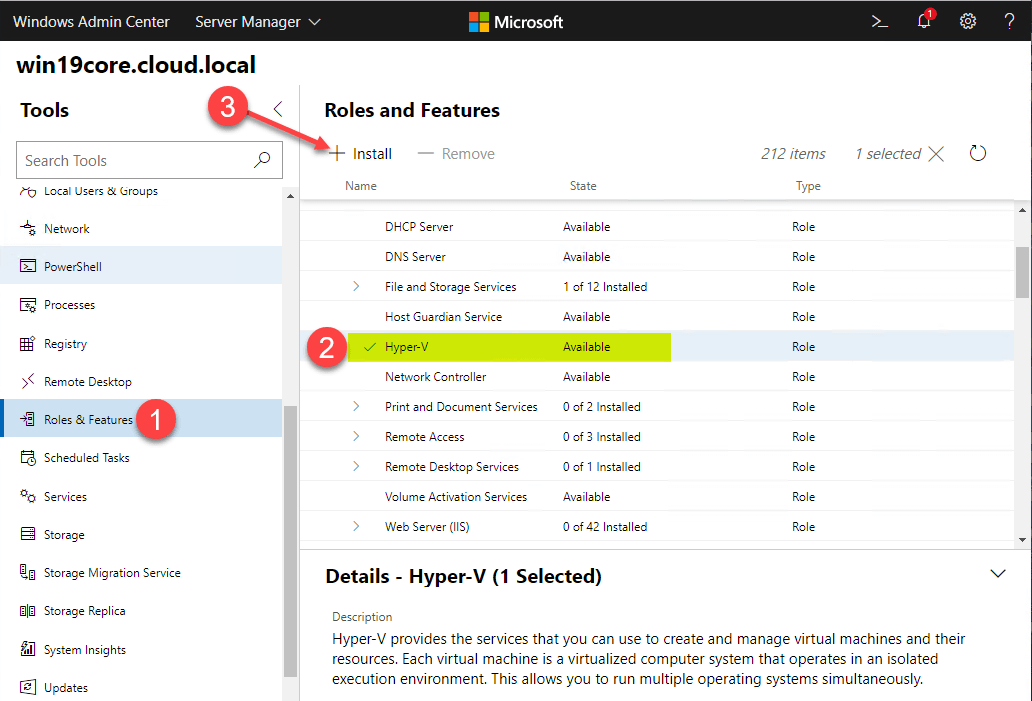Select the Host Guardian Service row
This screenshot has height=701, width=1032.
657,317
